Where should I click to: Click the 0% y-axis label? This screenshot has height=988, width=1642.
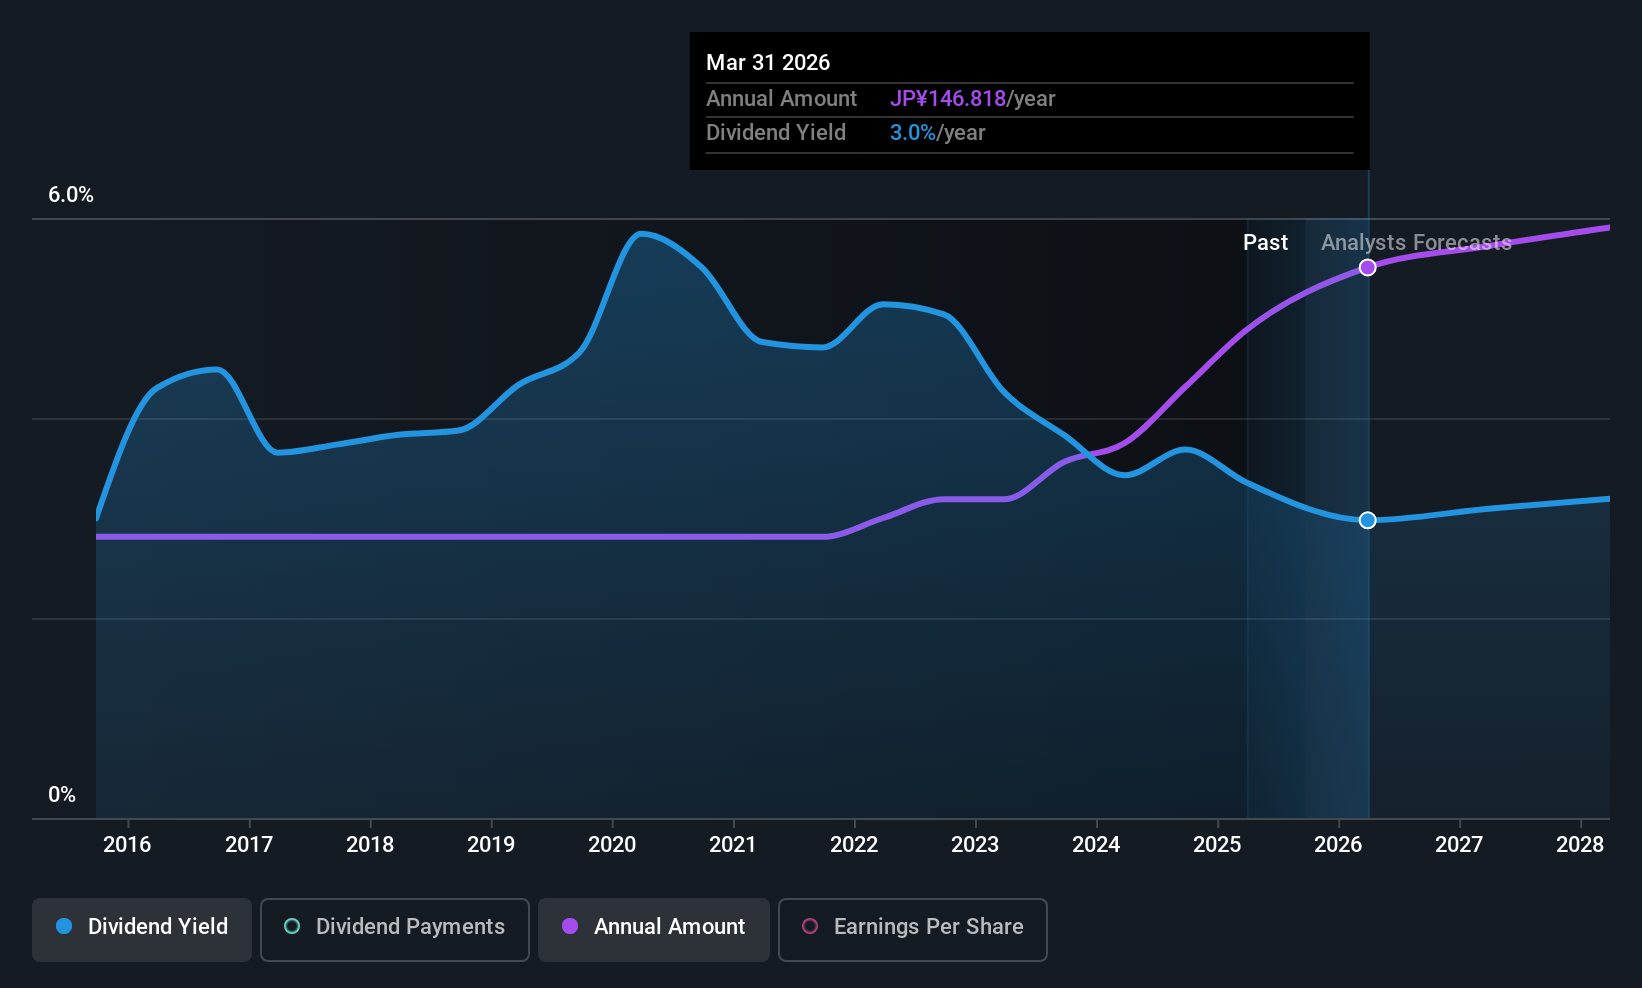pos(62,795)
